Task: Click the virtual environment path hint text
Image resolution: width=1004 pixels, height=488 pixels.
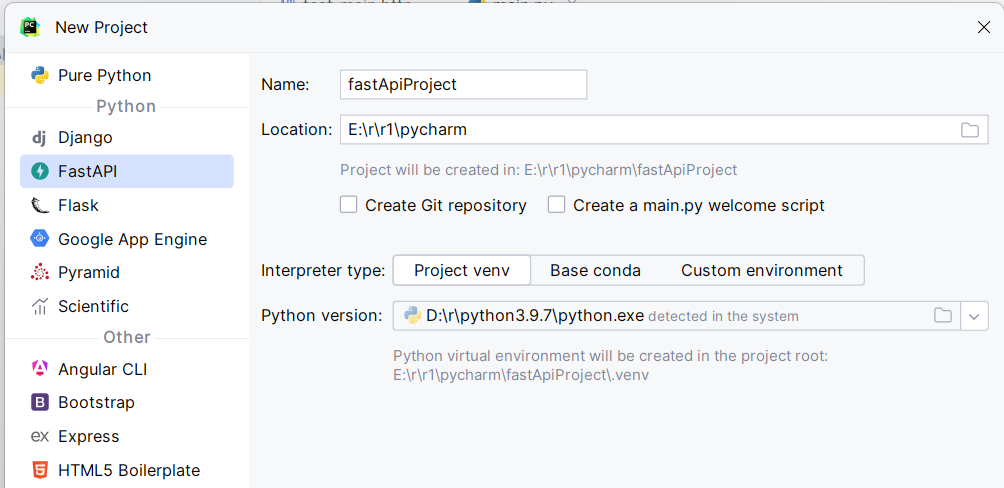Action: 611,366
